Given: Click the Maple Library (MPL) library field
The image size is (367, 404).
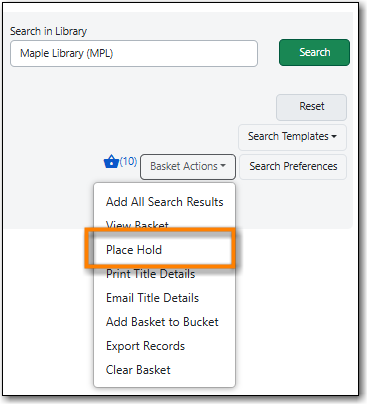Looking at the screenshot, I should 134,54.
